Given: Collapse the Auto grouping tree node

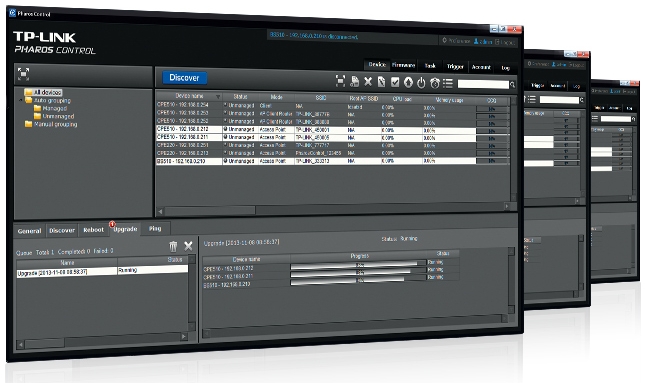Looking at the screenshot, I should [x=21, y=100].
